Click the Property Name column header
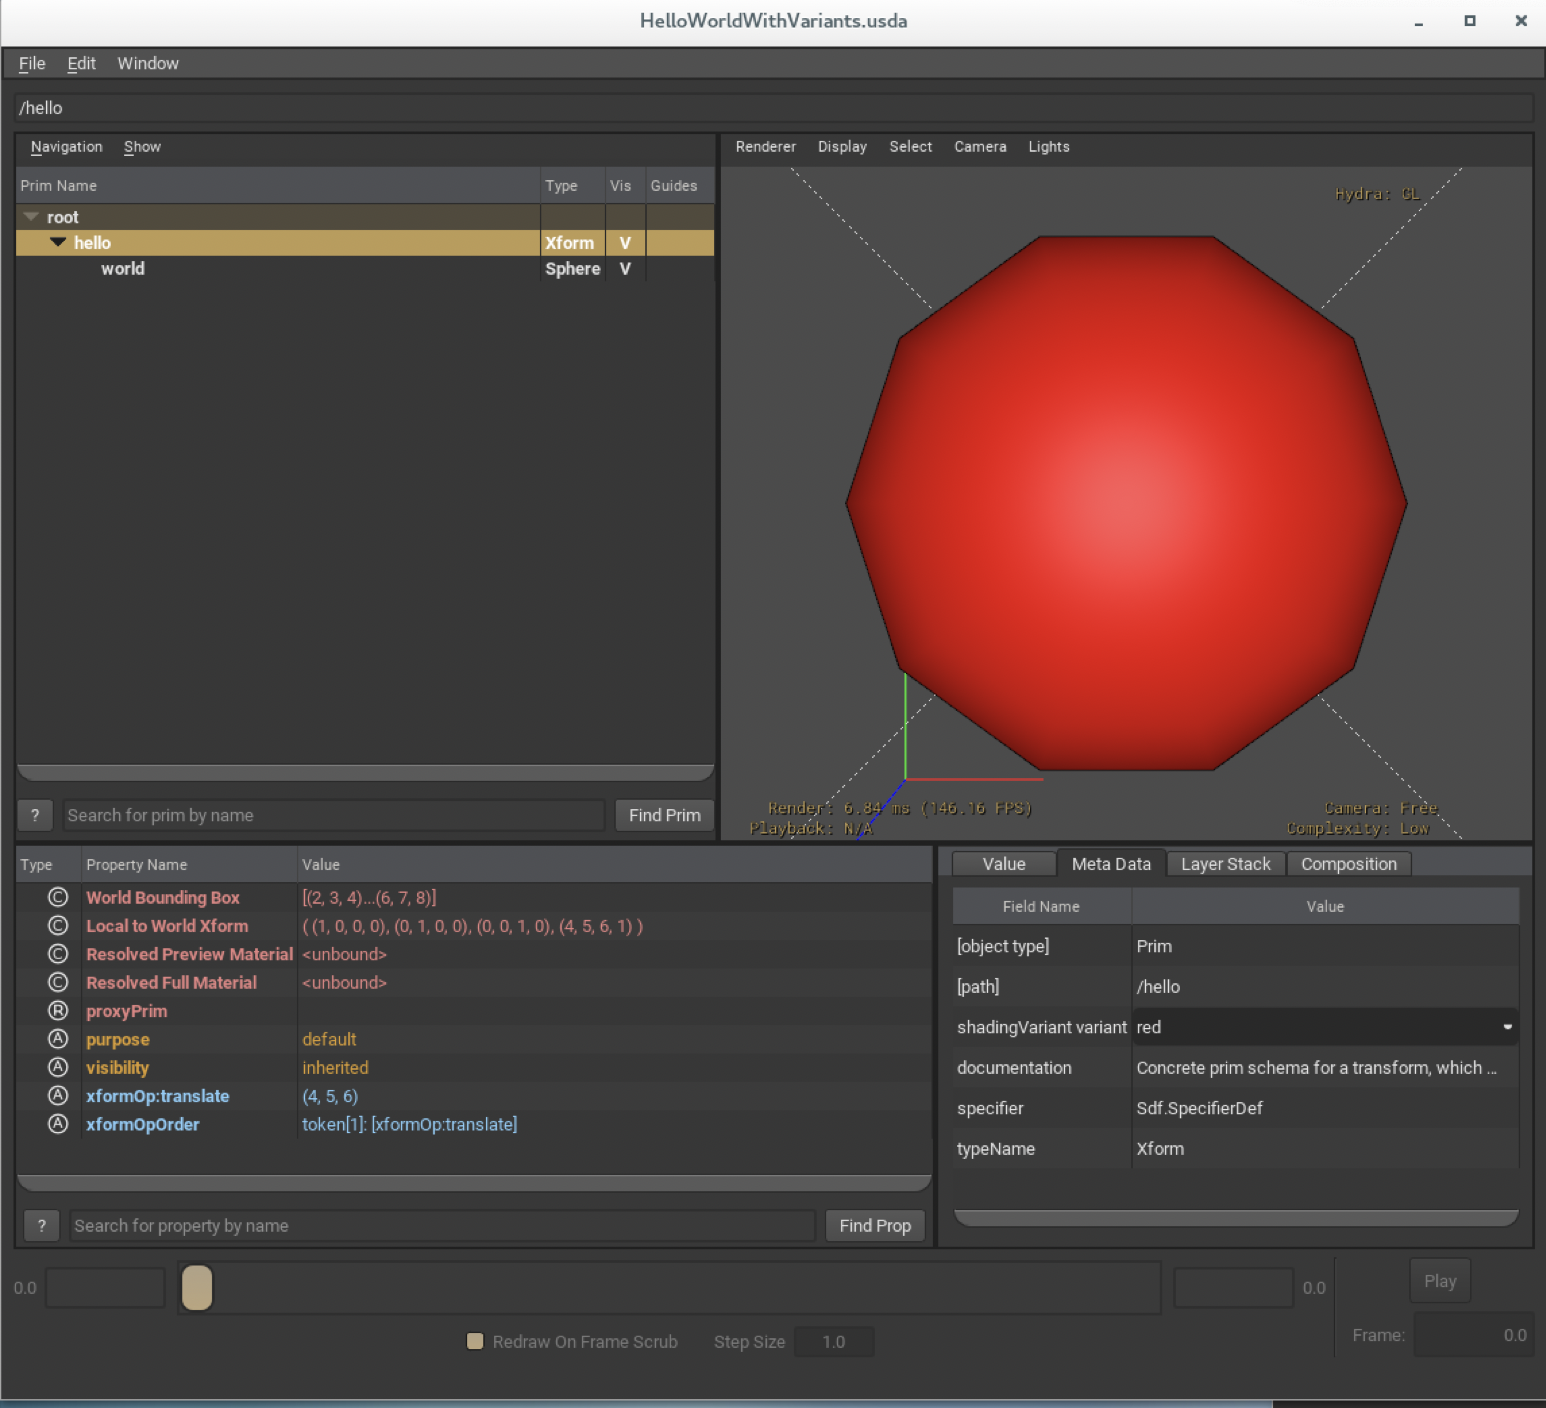This screenshot has height=1408, width=1546. tap(189, 865)
